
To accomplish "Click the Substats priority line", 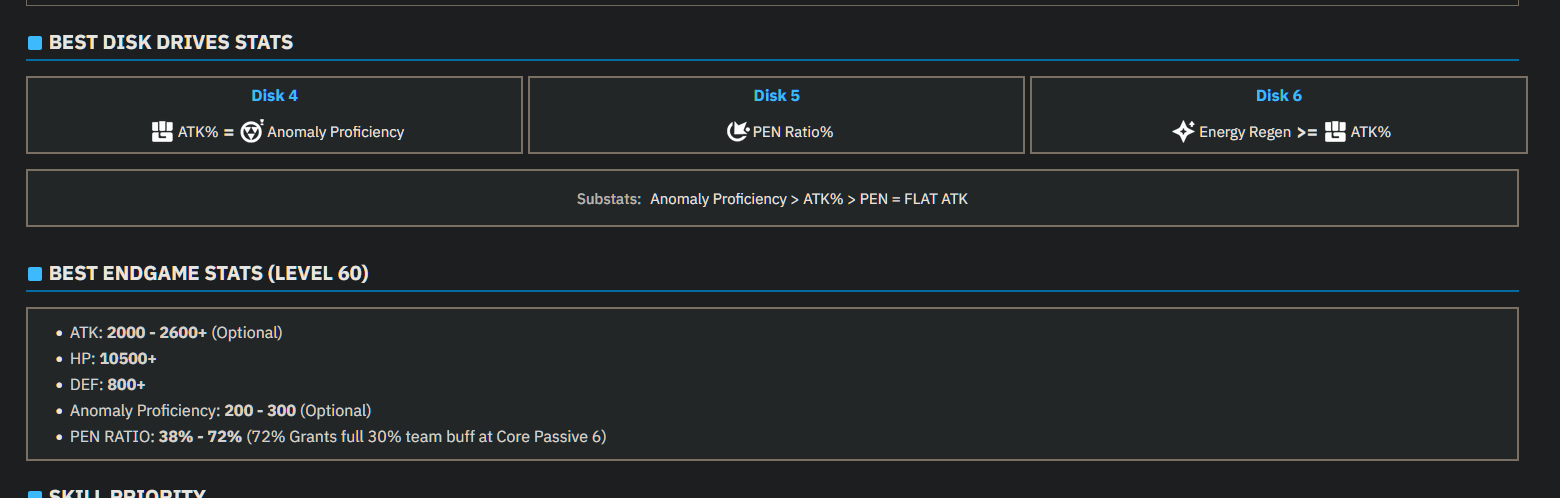I will [x=772, y=199].
